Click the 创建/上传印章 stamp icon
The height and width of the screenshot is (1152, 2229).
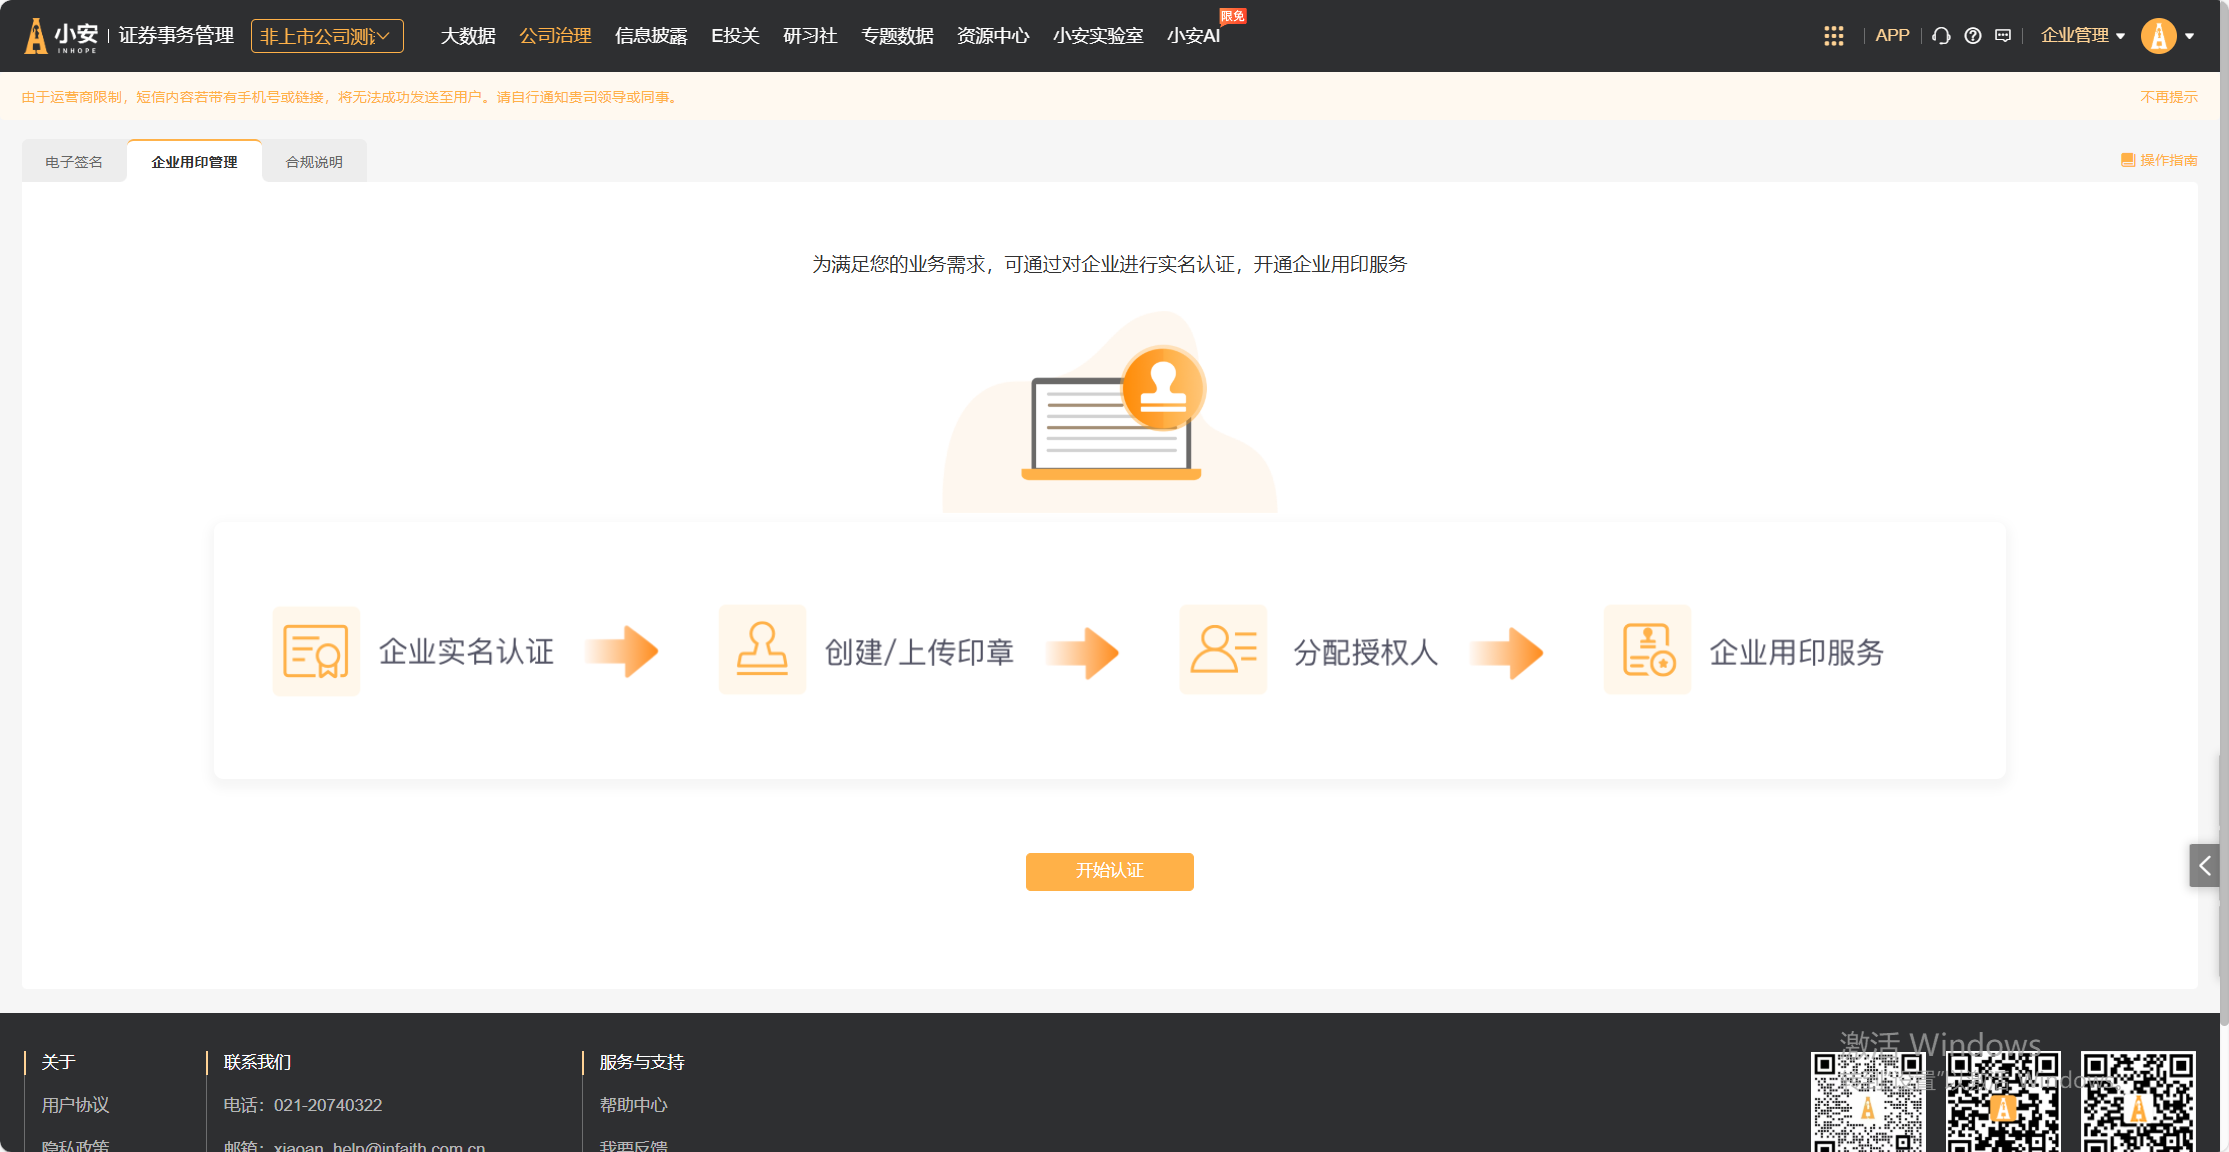762,650
